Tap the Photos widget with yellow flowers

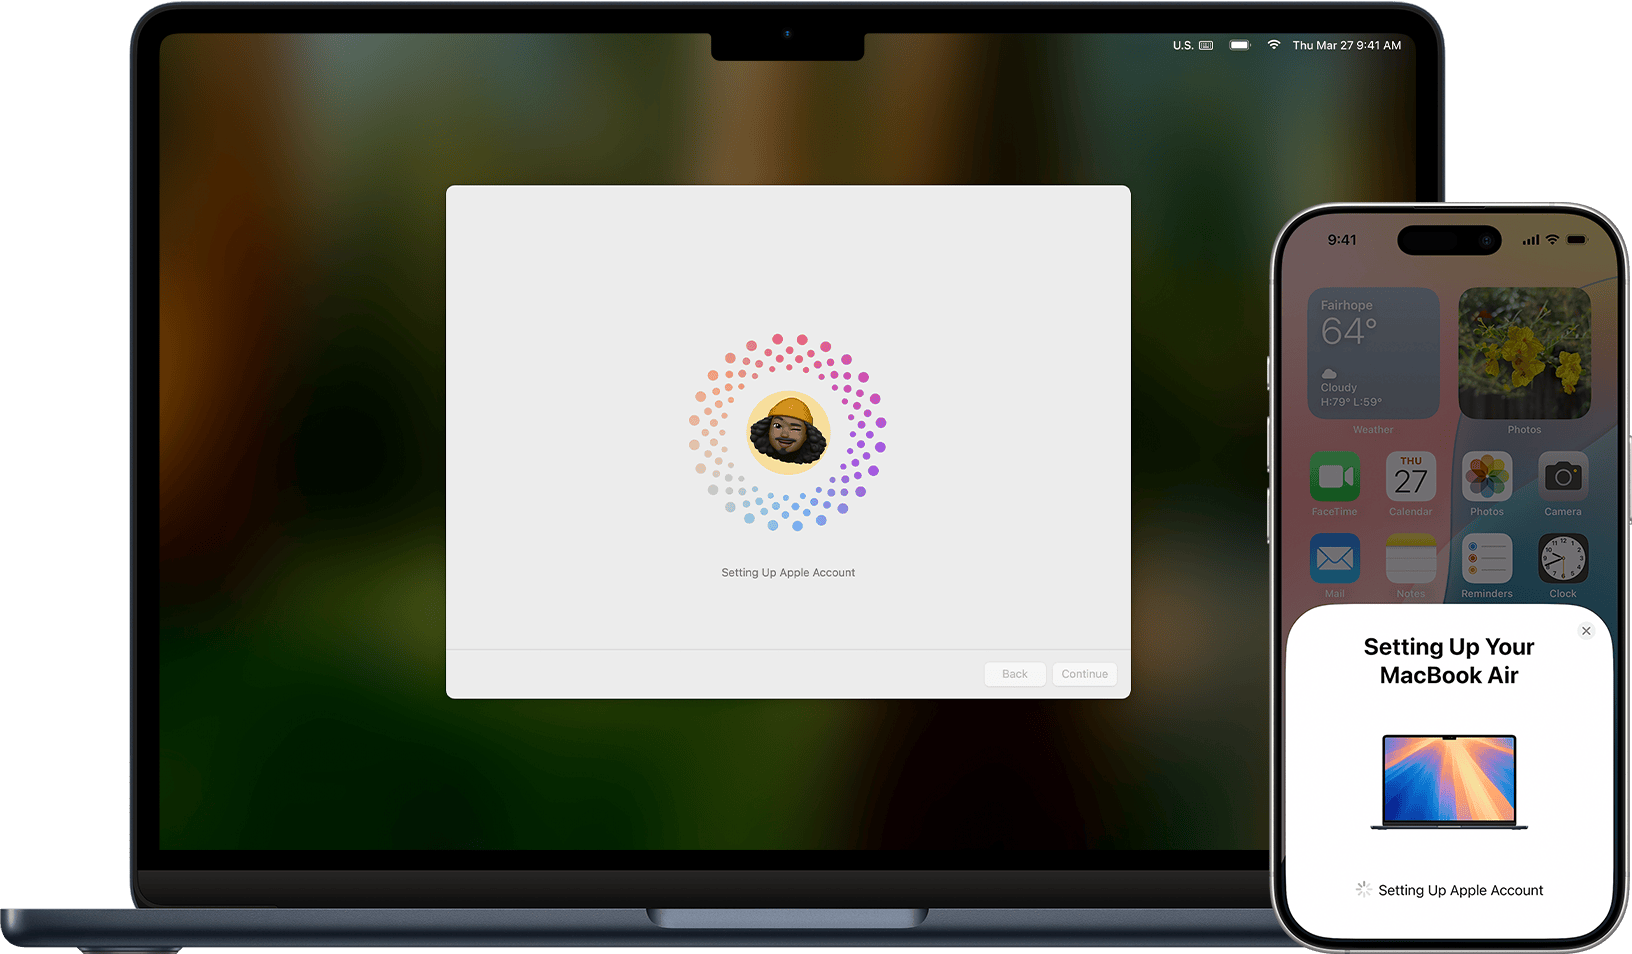(x=1524, y=353)
